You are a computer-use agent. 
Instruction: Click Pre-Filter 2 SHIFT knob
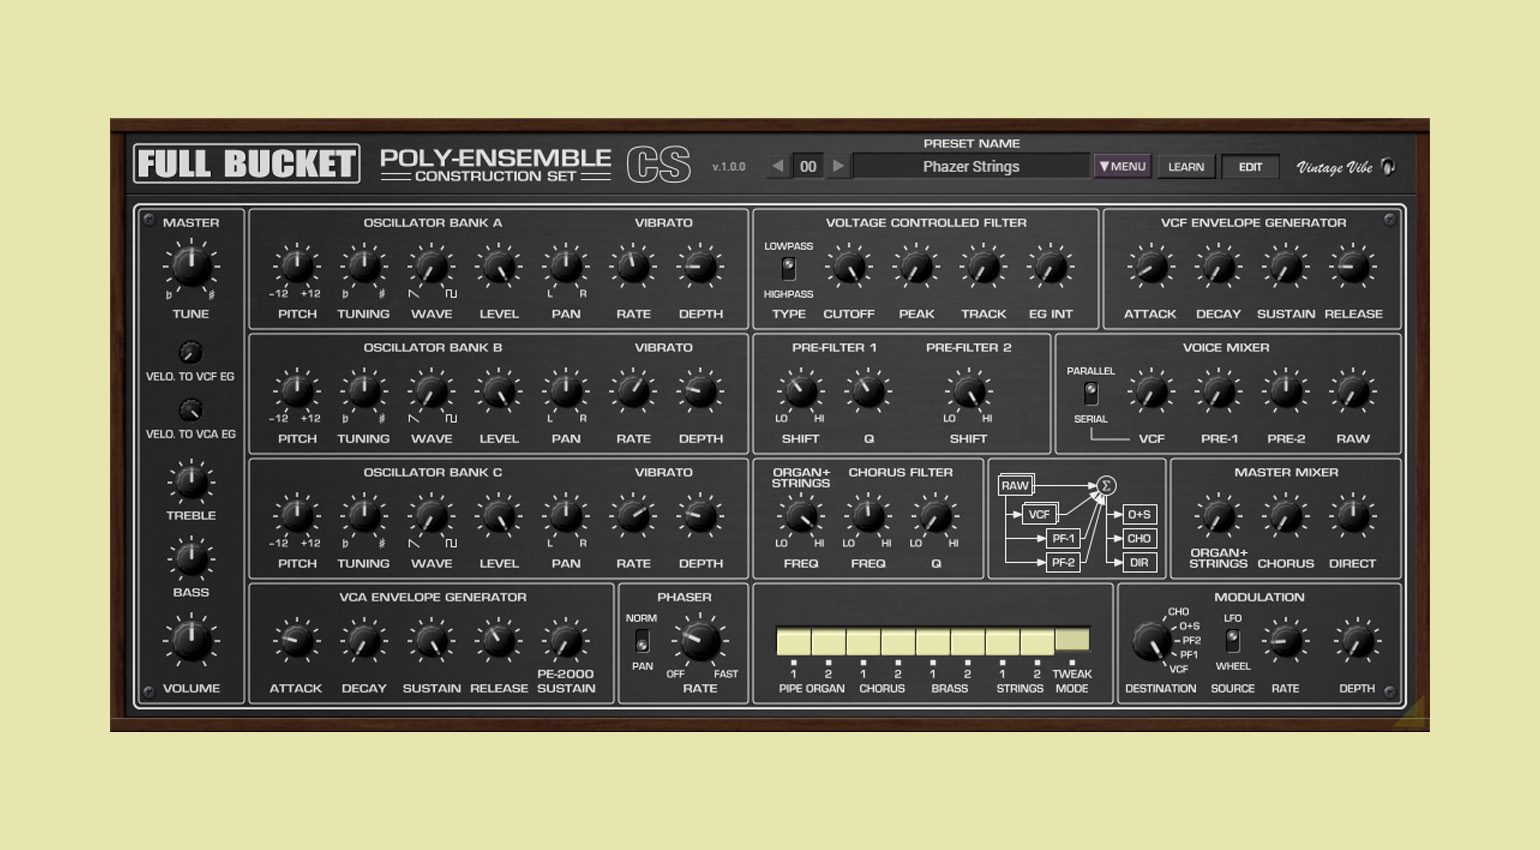point(968,391)
